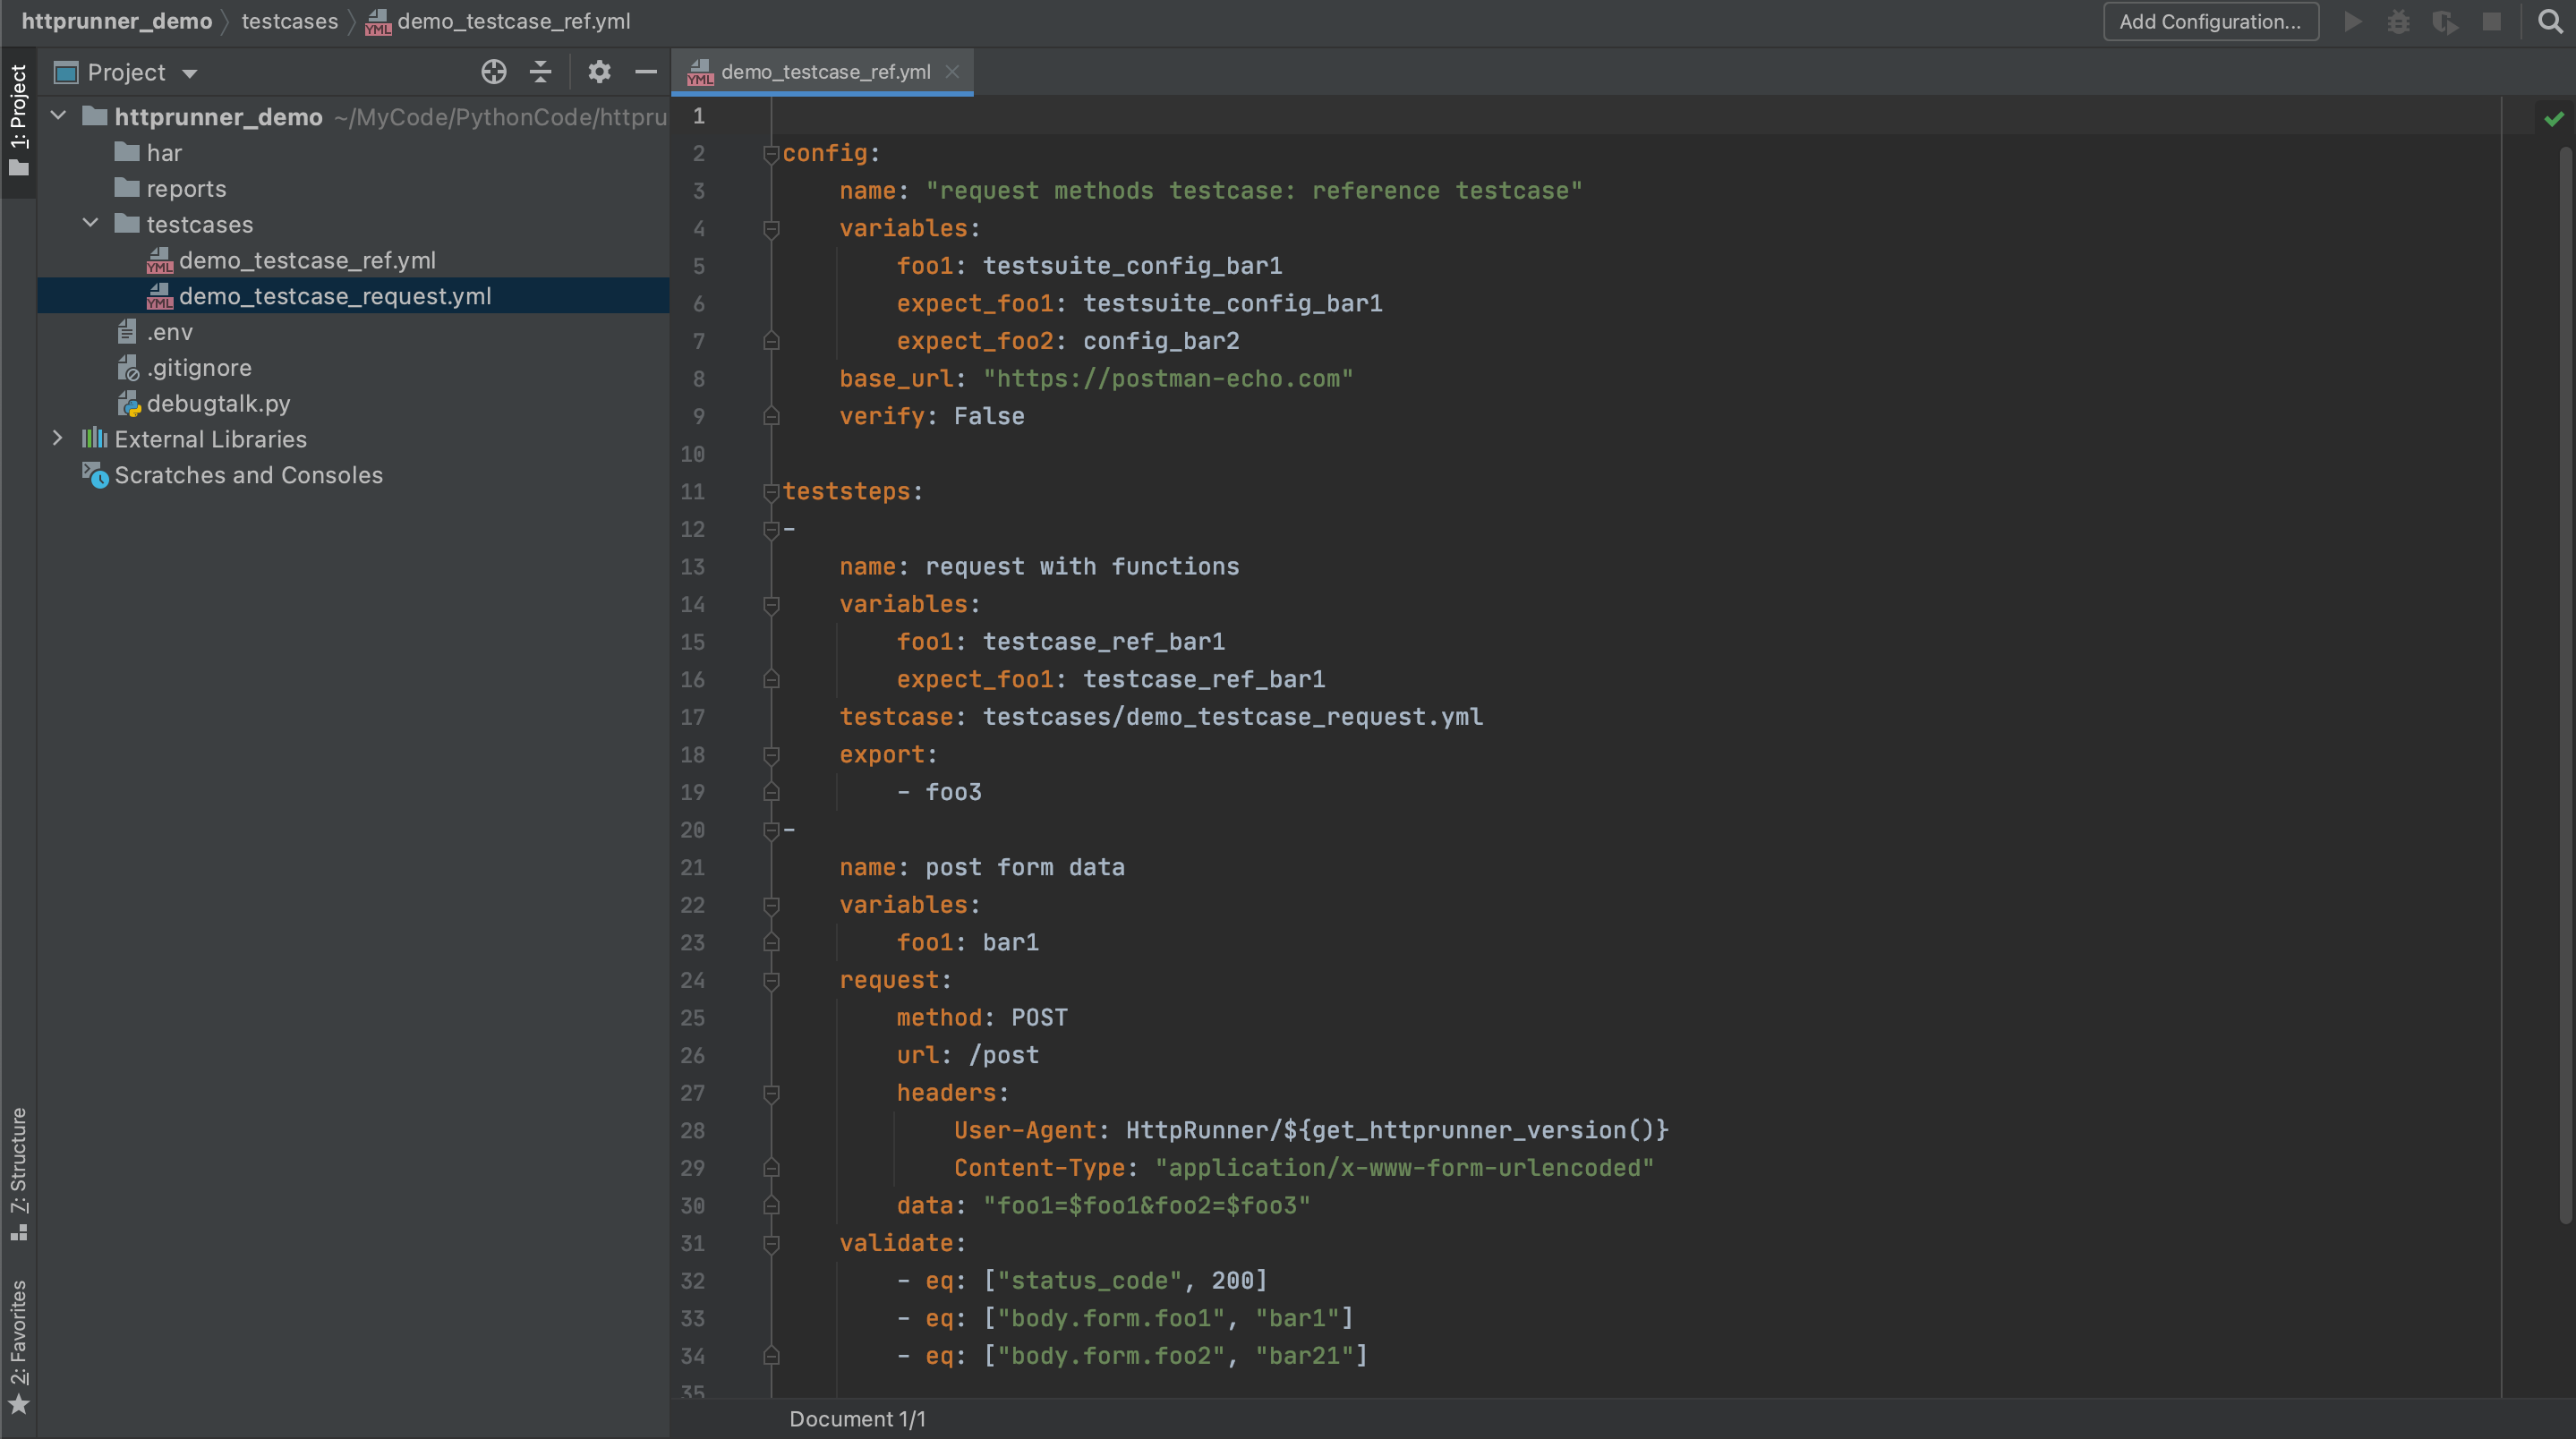
Task: Open Project panel settings gear
Action: (599, 72)
